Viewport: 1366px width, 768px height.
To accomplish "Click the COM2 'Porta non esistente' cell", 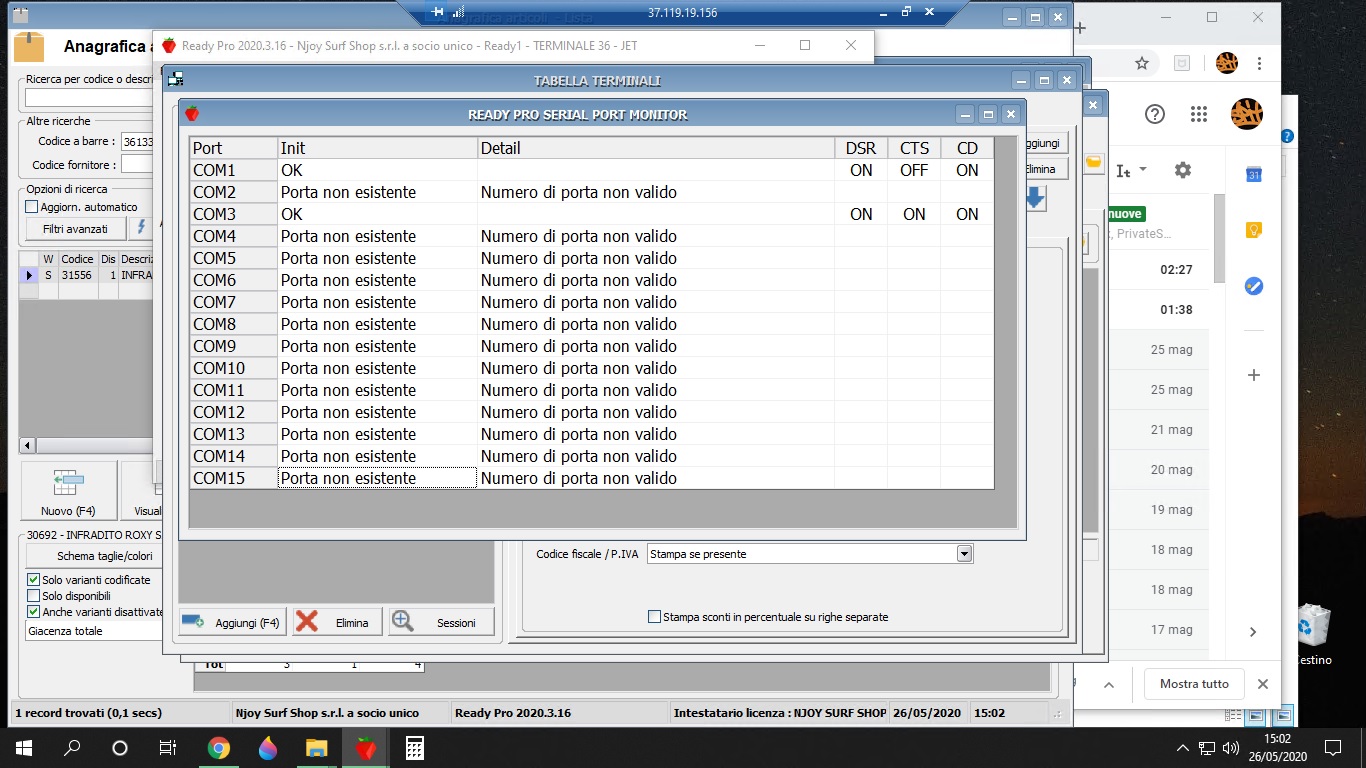I will pos(378,192).
